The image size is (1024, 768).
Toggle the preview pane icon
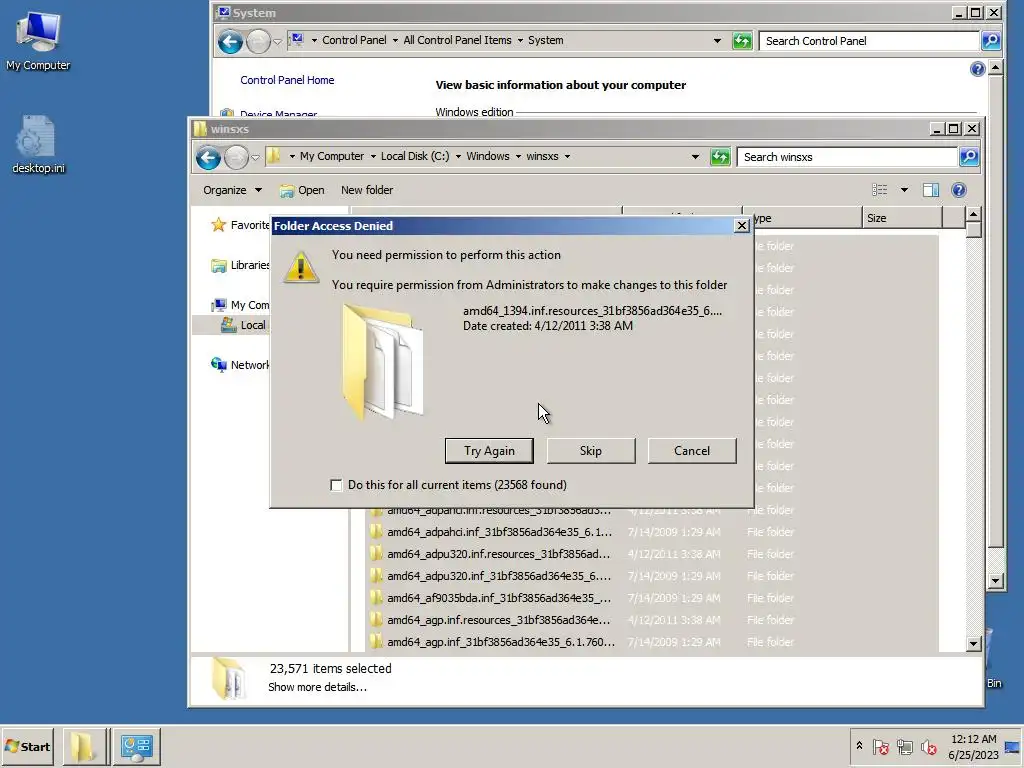931,190
